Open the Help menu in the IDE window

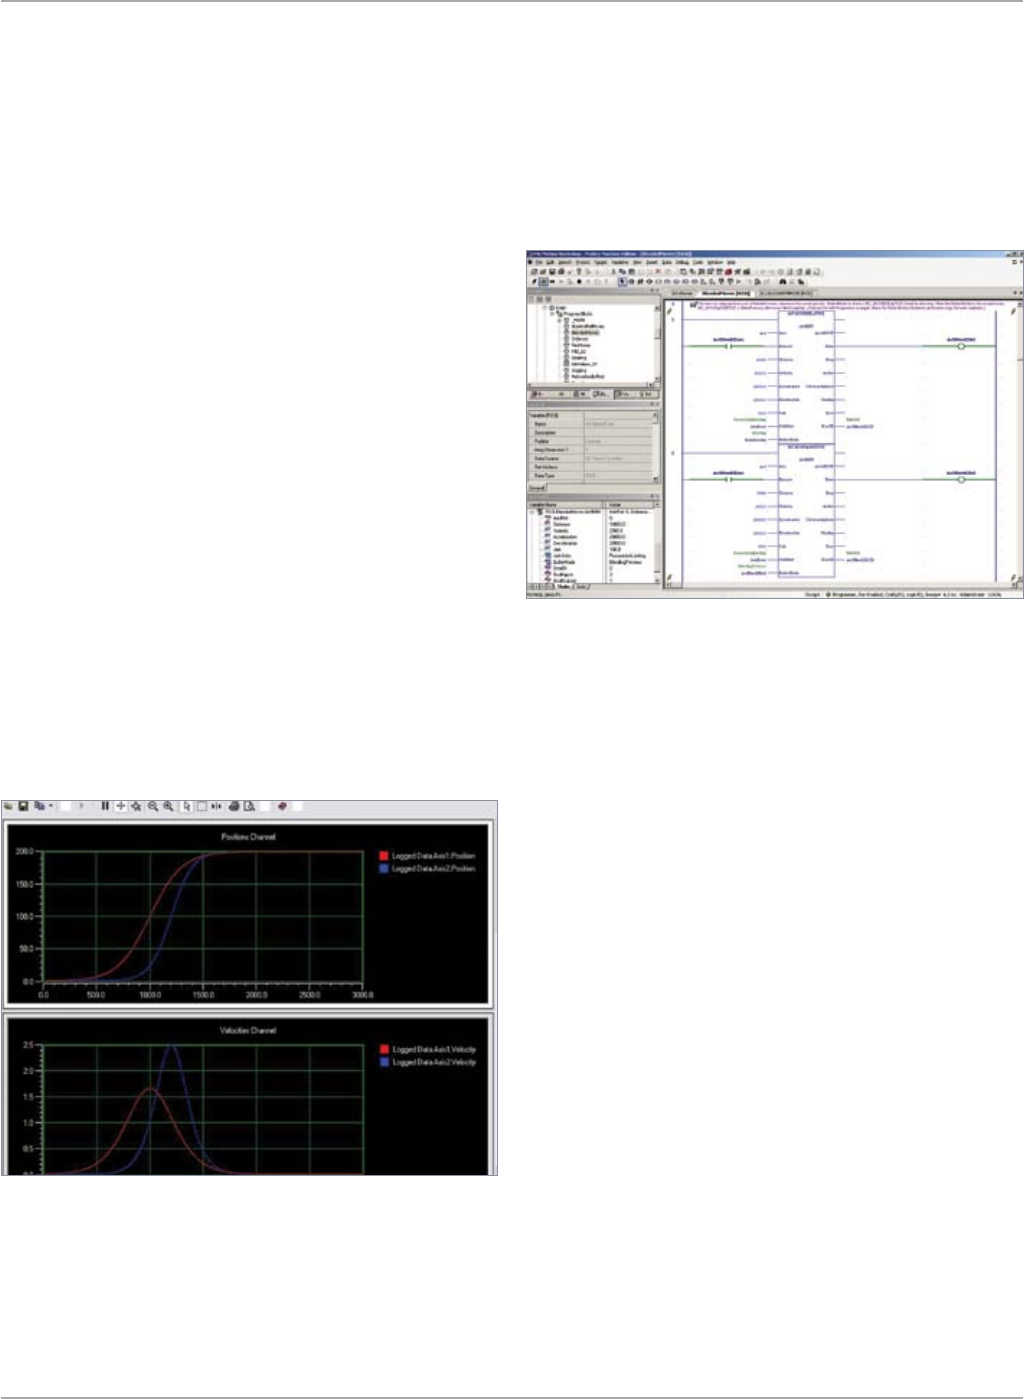(x=731, y=263)
